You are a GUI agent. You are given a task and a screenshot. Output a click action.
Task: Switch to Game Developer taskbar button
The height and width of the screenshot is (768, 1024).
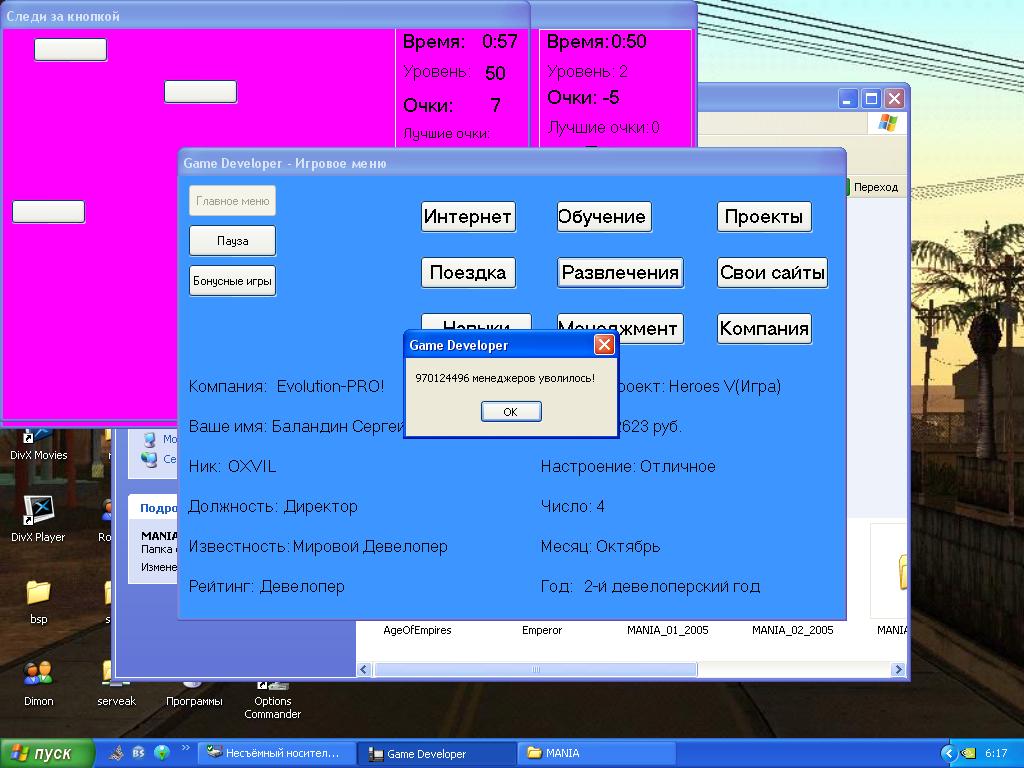click(436, 754)
